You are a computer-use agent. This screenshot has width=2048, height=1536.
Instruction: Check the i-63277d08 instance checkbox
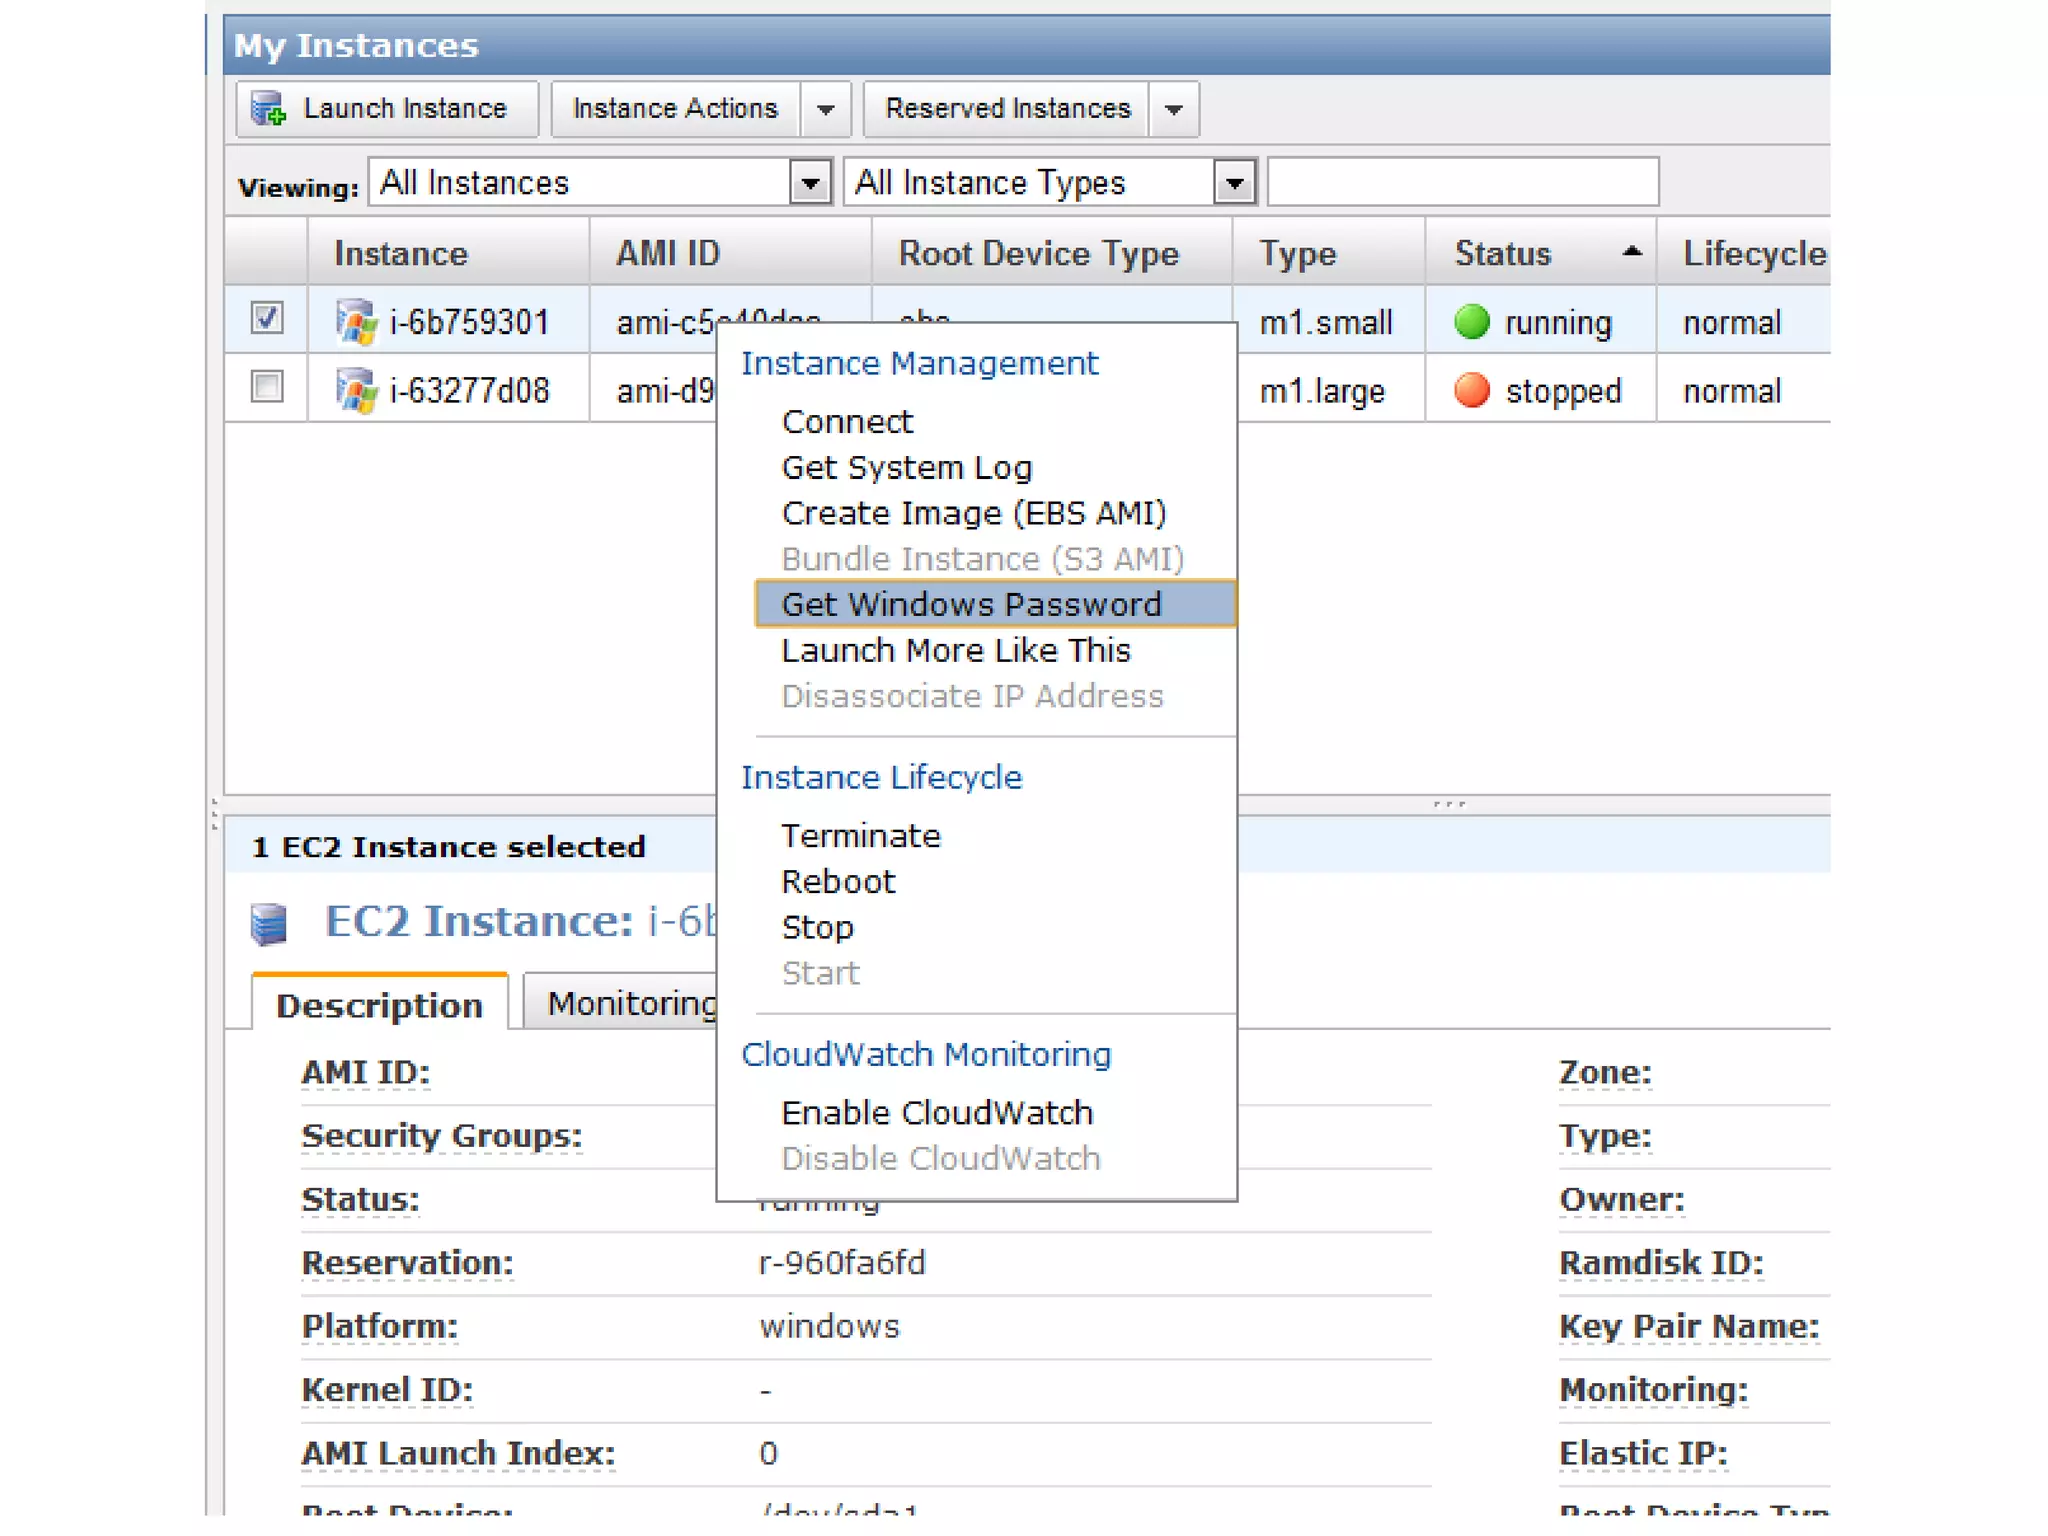click(266, 386)
